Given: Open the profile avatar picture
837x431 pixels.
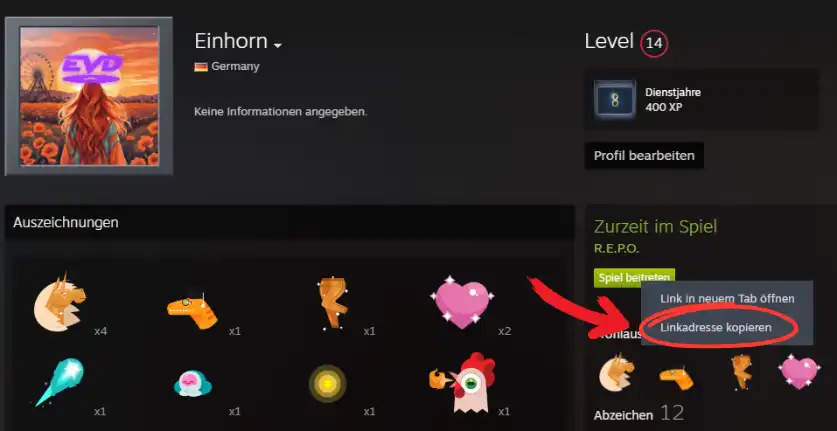Looking at the screenshot, I should pos(89,96).
